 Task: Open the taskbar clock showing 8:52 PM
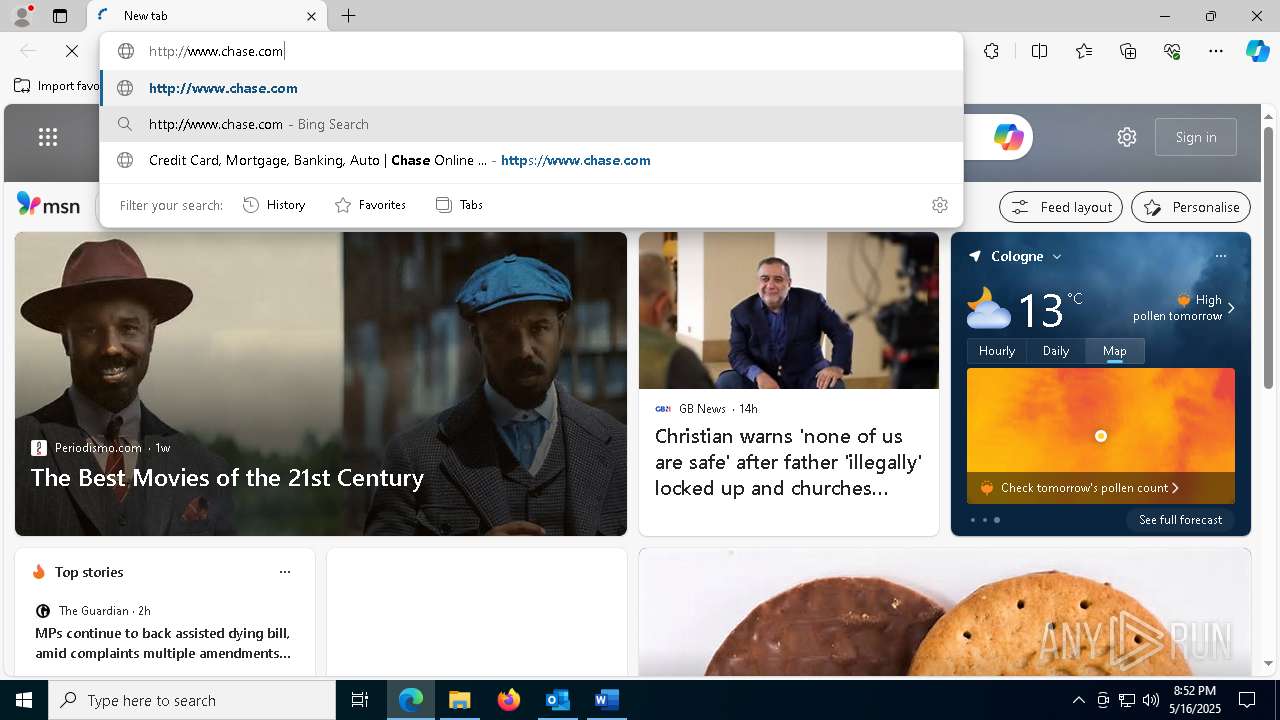(x=1194, y=700)
